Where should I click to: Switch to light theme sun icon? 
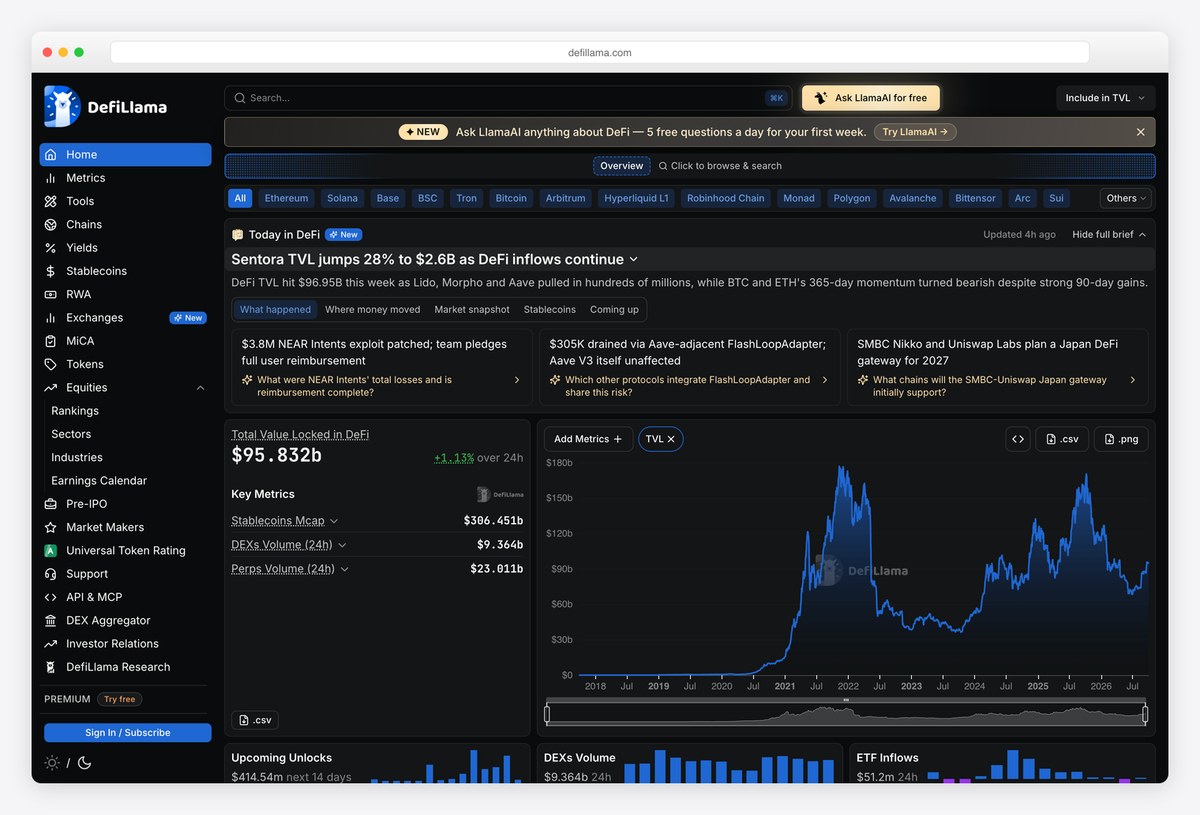pos(52,763)
